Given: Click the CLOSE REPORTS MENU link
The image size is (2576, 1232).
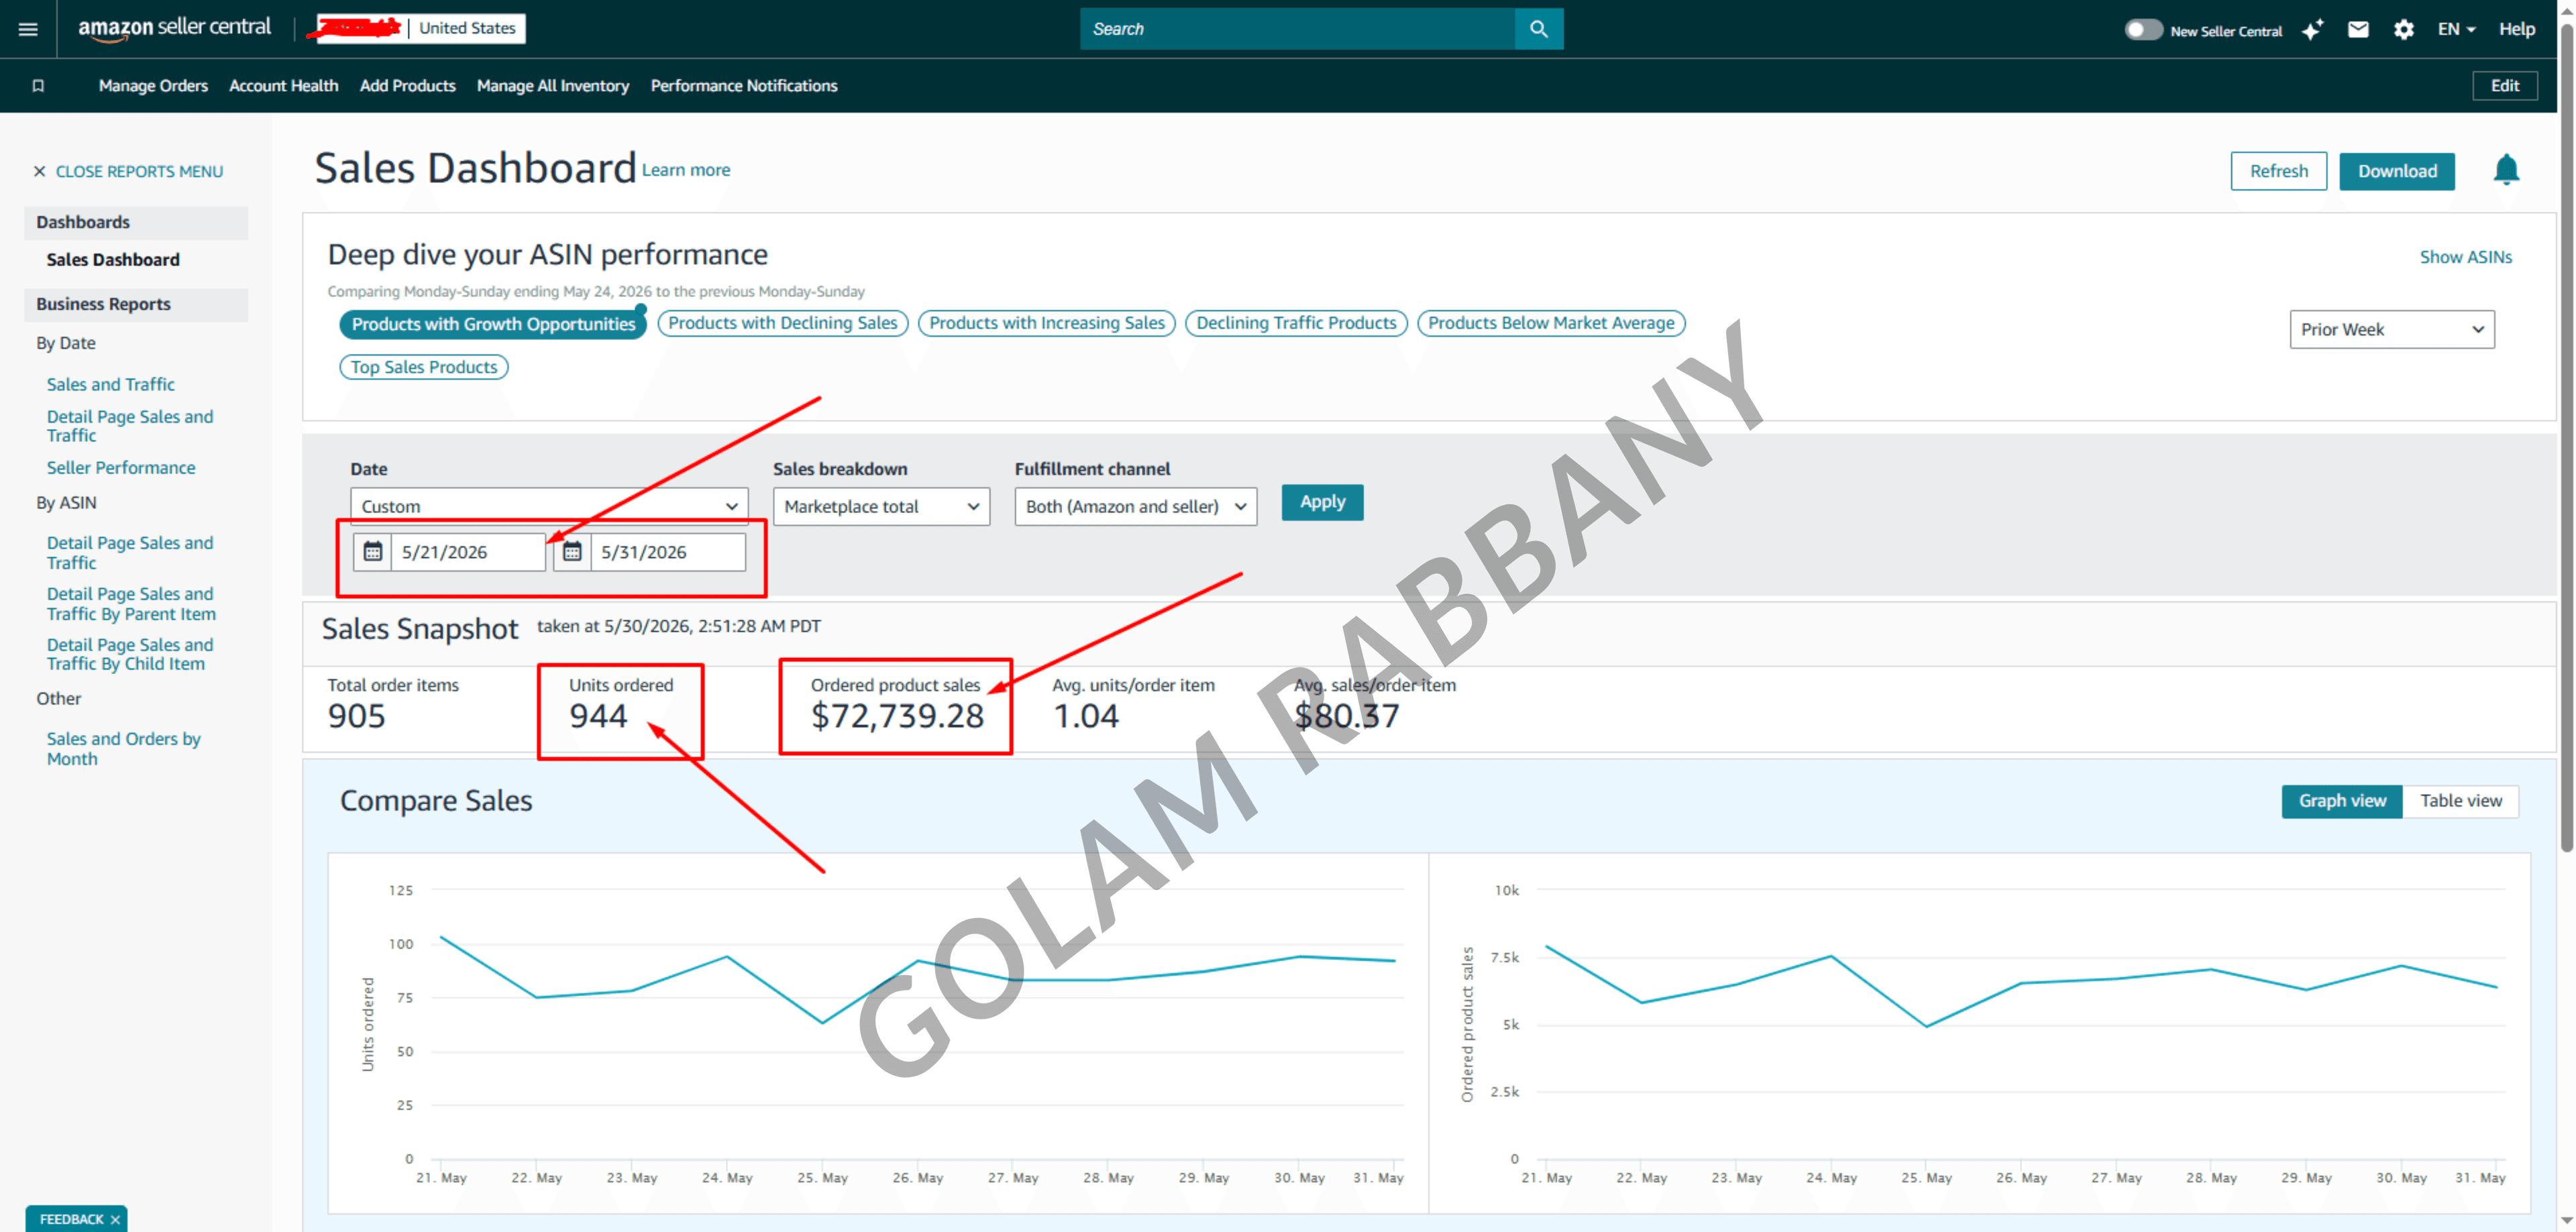Looking at the screenshot, I should click(x=139, y=172).
